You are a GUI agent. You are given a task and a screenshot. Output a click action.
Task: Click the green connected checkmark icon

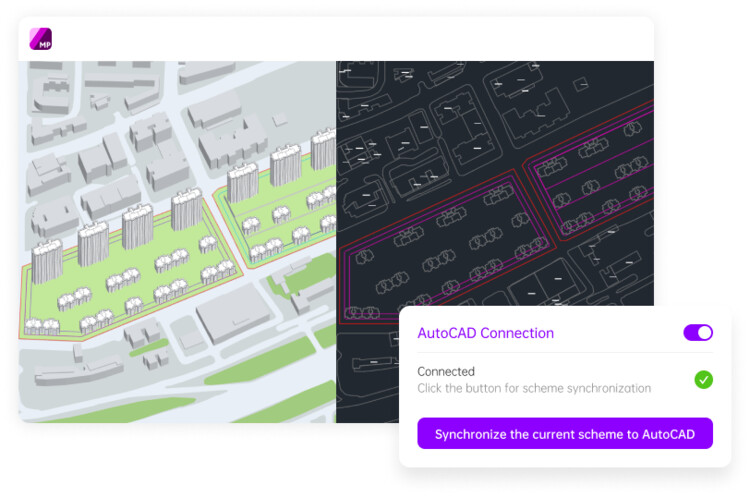coord(704,379)
